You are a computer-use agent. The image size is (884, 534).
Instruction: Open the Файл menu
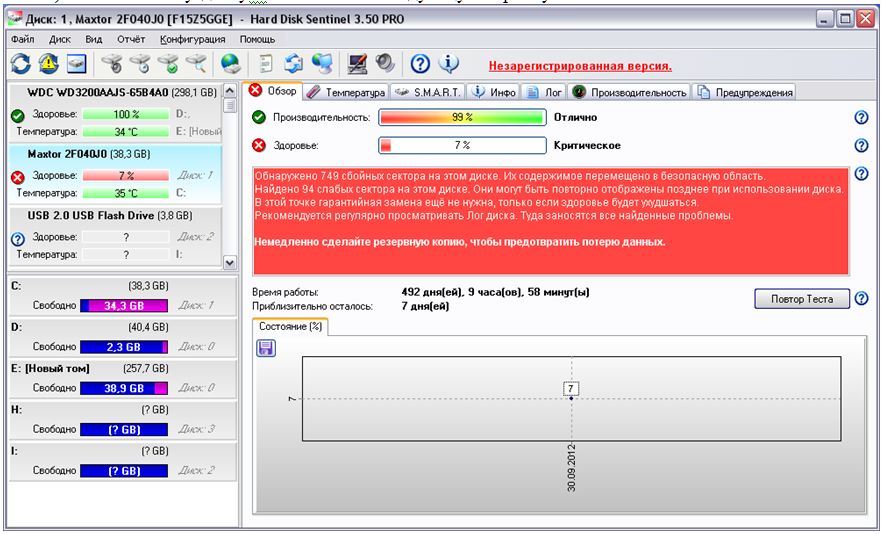23,39
